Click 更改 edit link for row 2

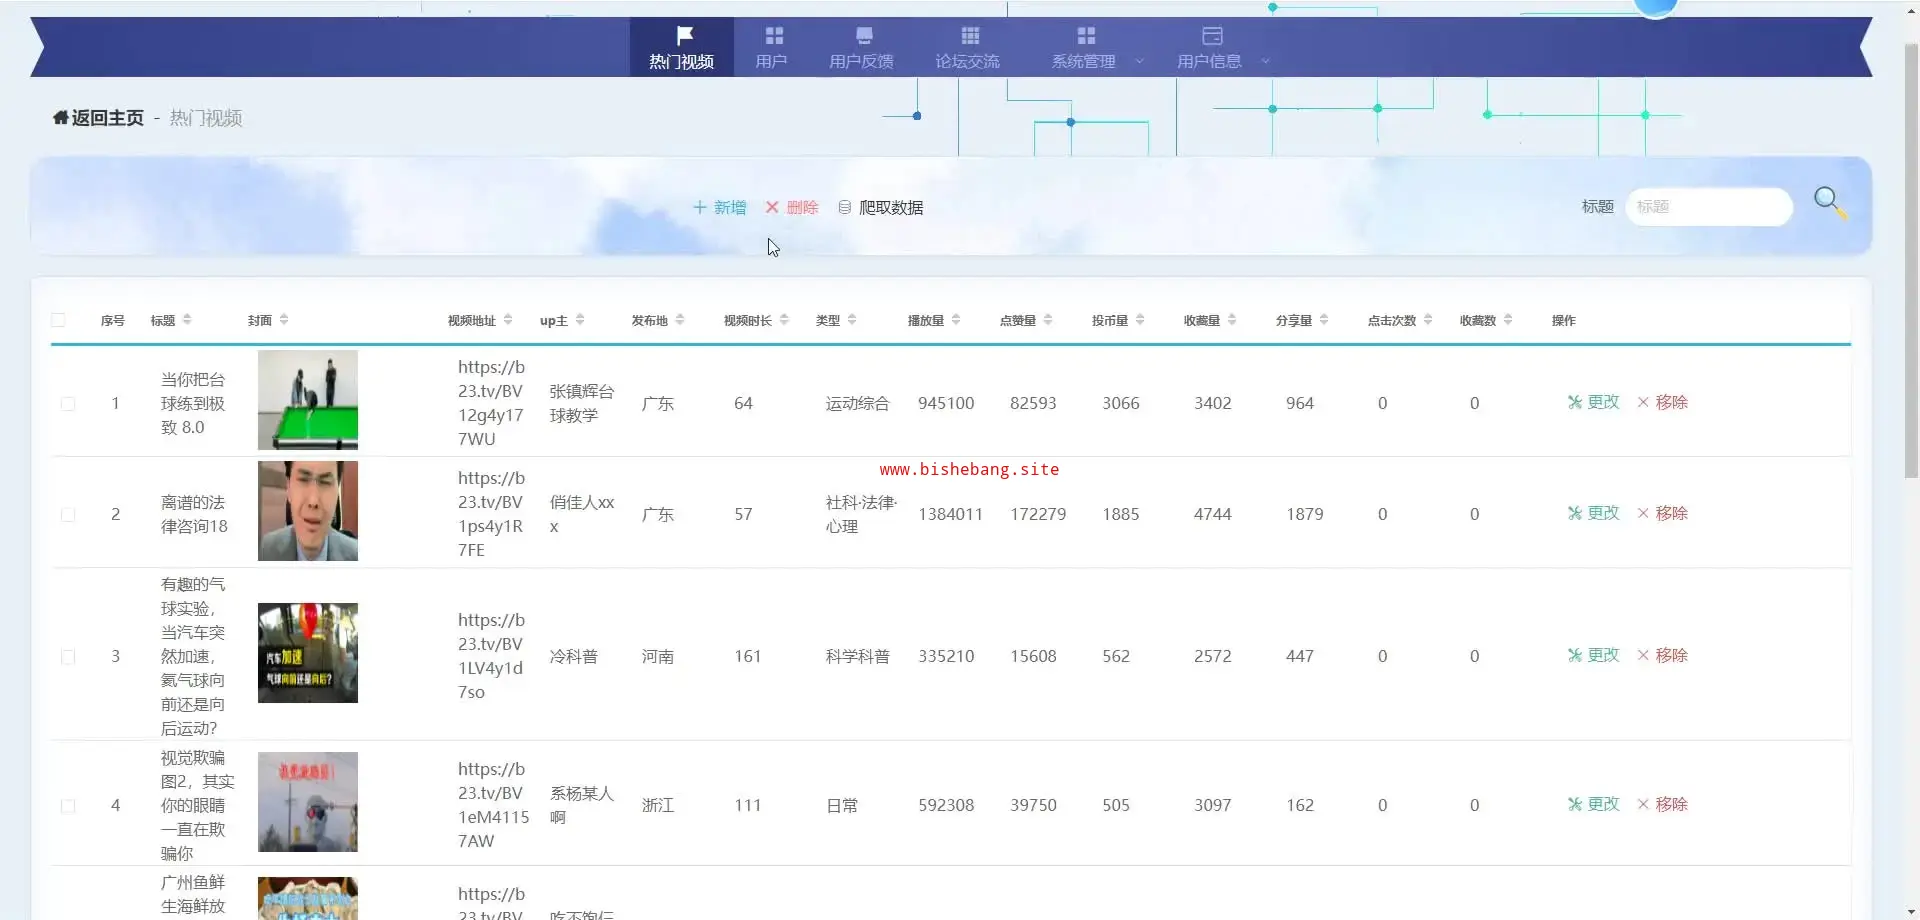(x=1593, y=513)
